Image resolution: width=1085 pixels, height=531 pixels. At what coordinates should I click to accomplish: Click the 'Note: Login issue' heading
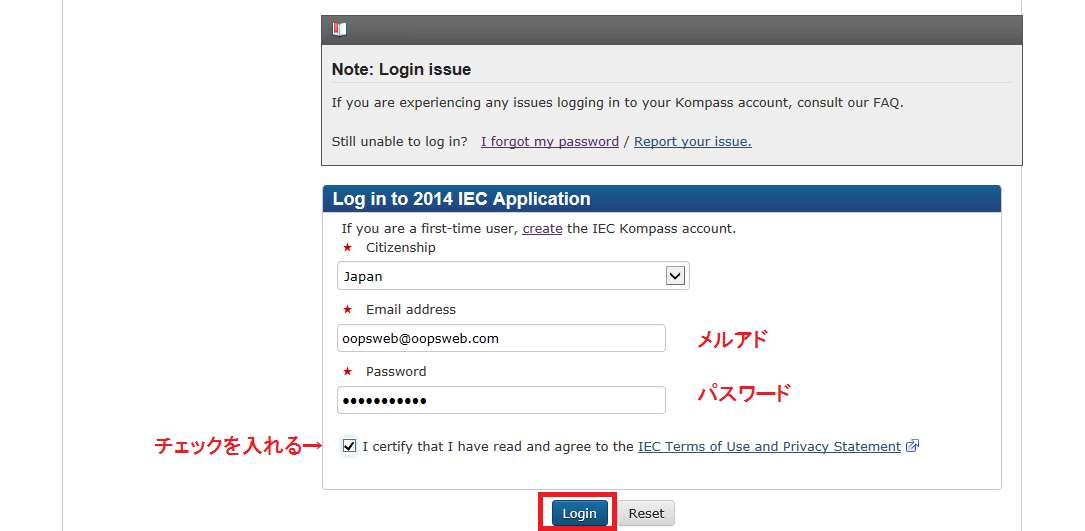coord(401,69)
